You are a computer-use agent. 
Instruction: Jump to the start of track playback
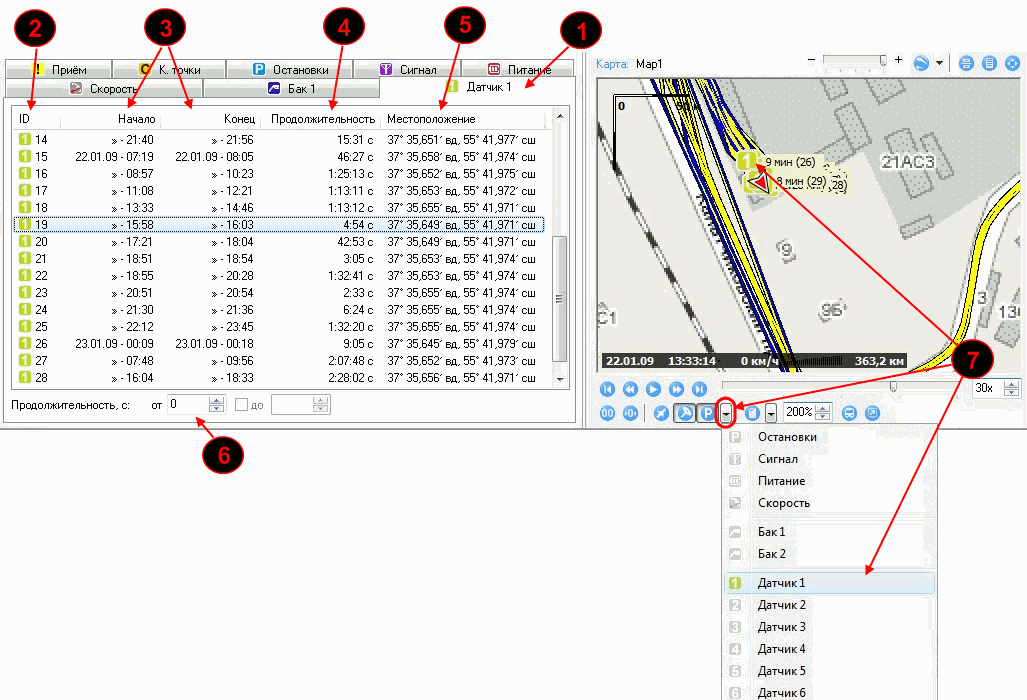pos(606,389)
